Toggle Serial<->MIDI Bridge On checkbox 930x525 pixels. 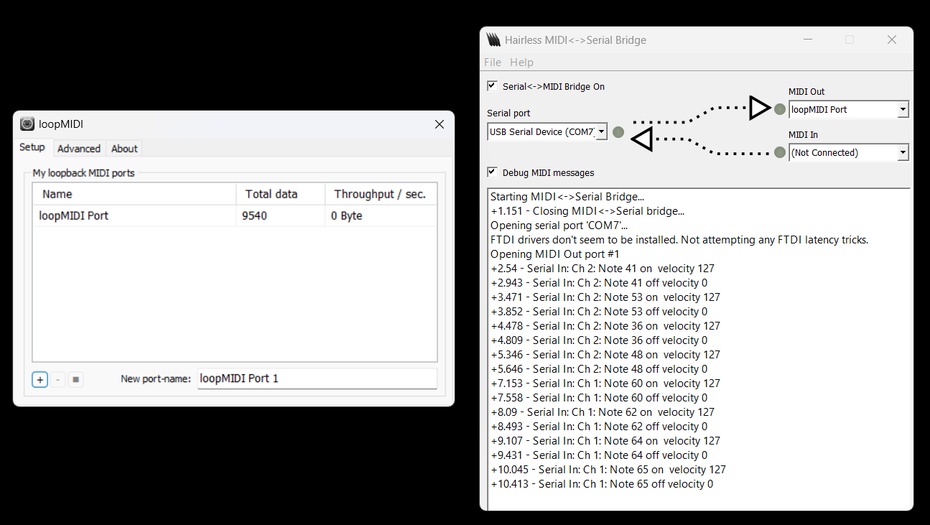point(492,86)
